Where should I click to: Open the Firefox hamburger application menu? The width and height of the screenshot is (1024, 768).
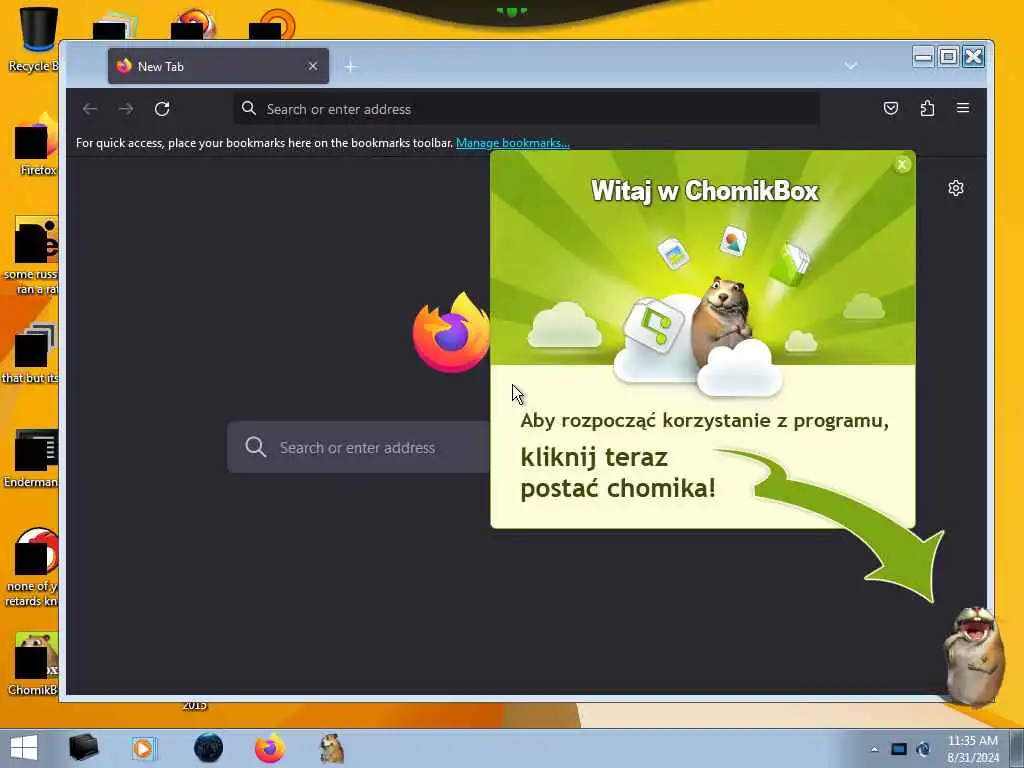pos(963,108)
